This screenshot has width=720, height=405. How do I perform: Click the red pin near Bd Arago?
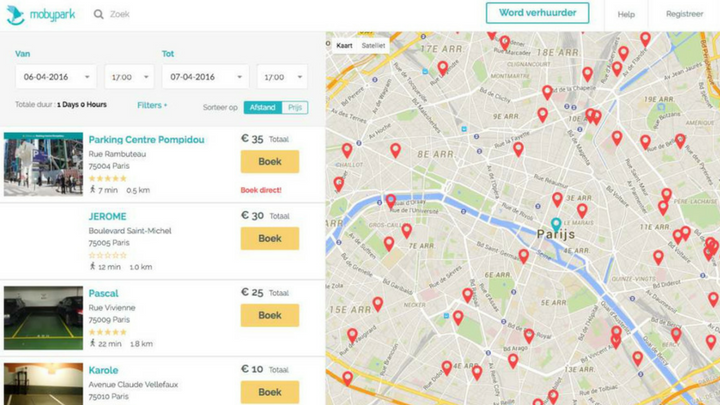click(513, 361)
